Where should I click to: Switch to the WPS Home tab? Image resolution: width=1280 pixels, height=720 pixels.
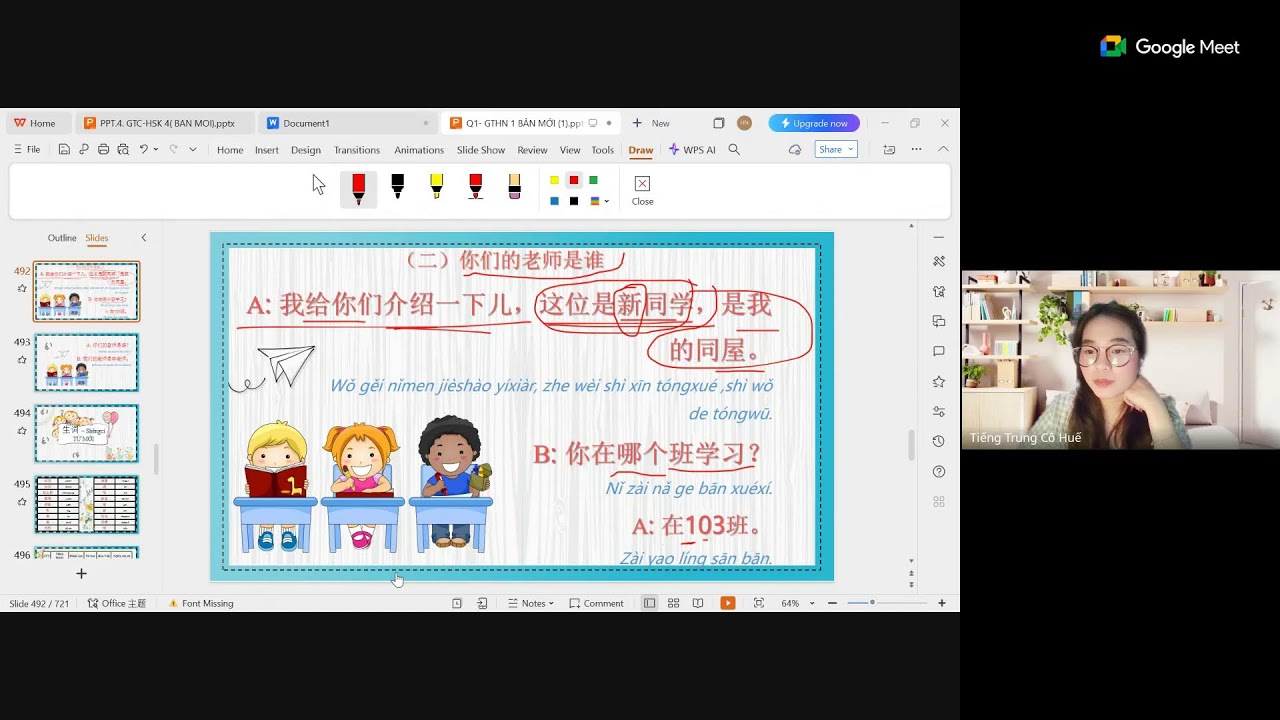point(35,123)
